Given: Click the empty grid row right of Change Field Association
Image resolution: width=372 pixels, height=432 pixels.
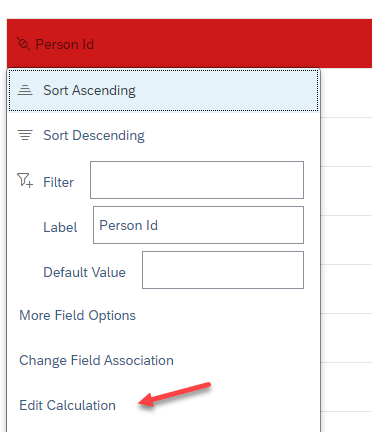Looking at the screenshot, I should click(x=346, y=338).
